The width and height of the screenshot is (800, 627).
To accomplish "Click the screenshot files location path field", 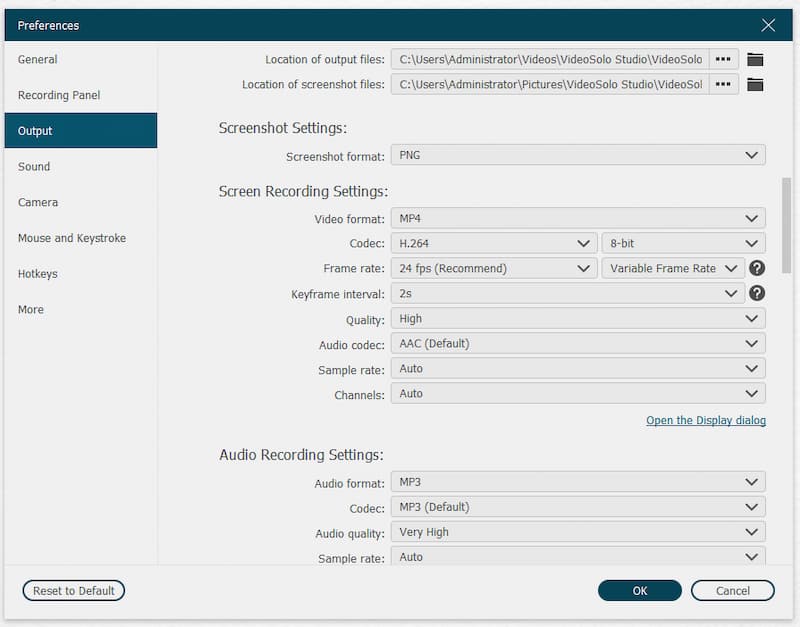I will 550,84.
